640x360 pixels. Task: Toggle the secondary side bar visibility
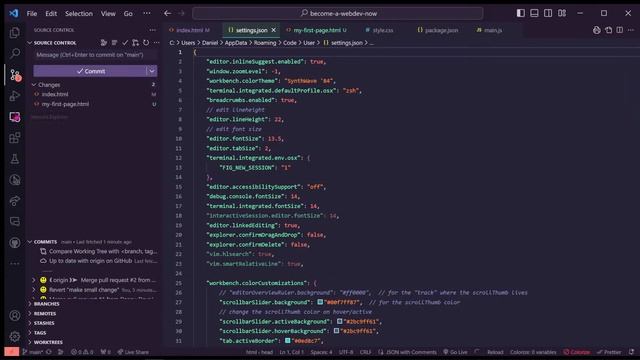click(548, 13)
